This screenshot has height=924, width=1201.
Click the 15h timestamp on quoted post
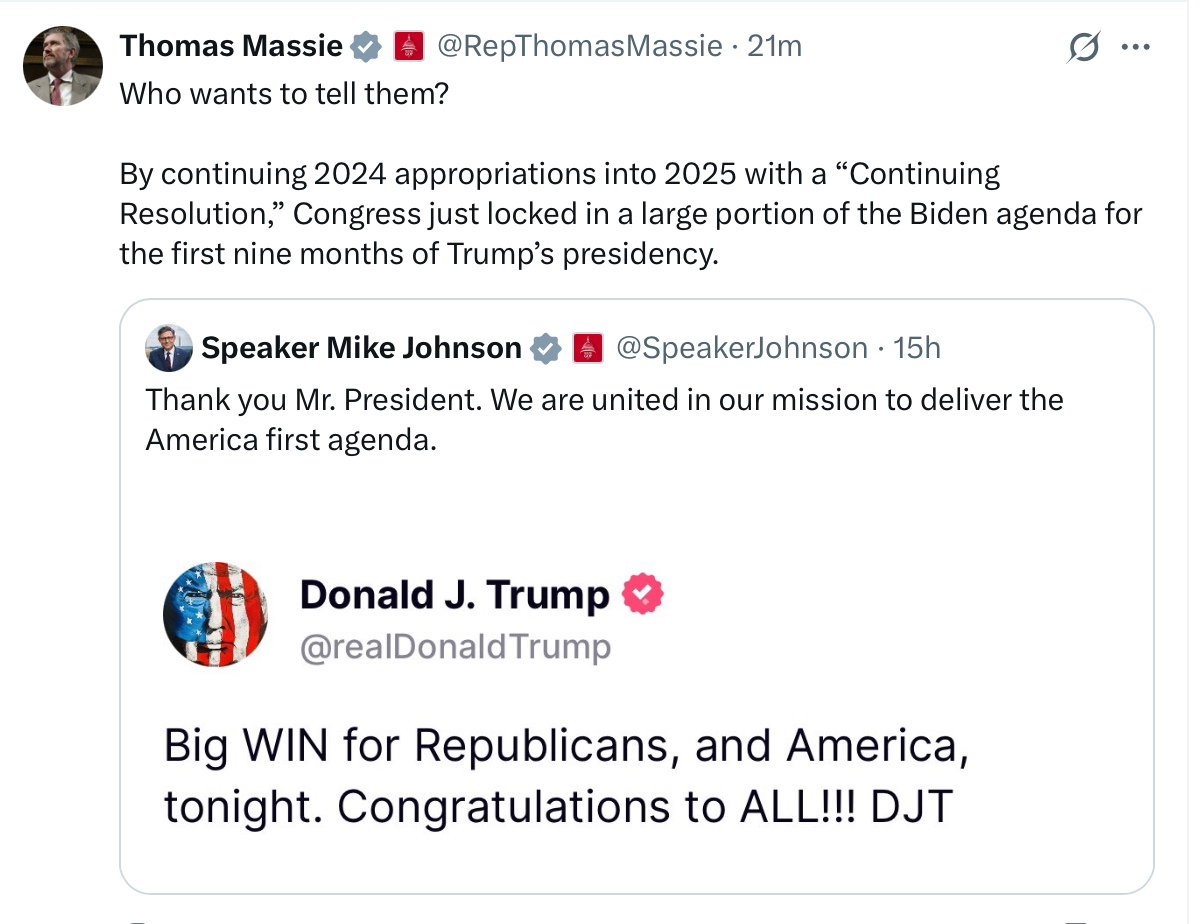(x=917, y=348)
